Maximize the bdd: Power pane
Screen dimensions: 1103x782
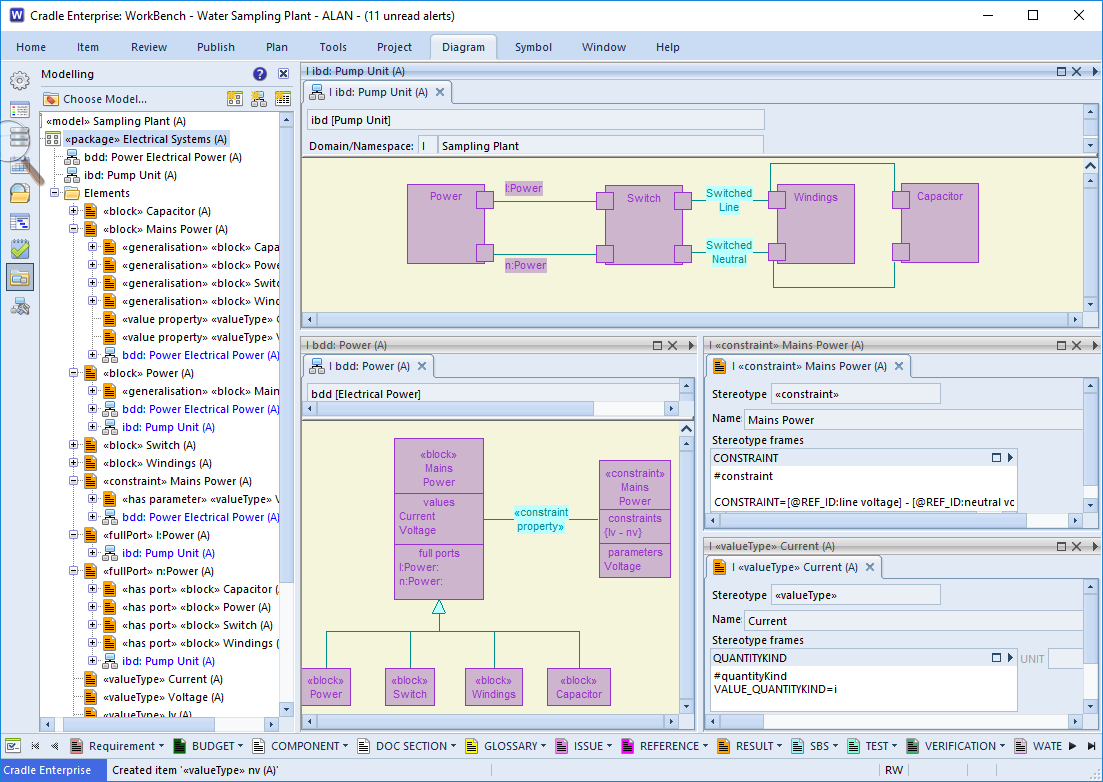657,345
